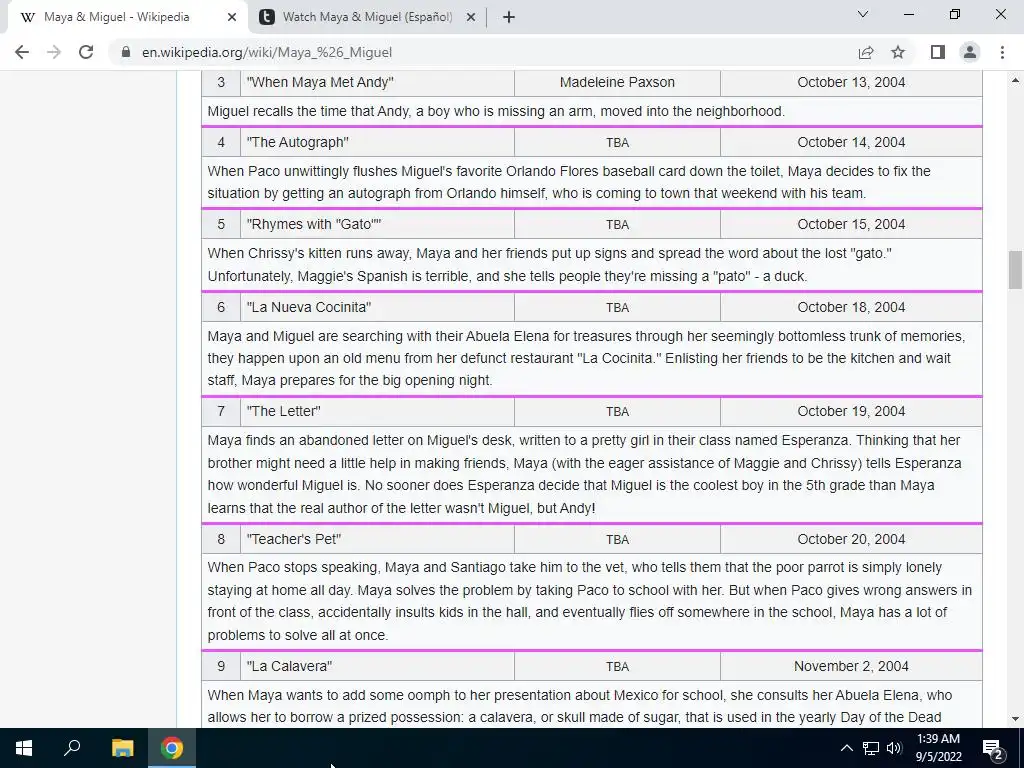
Task: Show hidden system tray icons
Action: coord(846,748)
